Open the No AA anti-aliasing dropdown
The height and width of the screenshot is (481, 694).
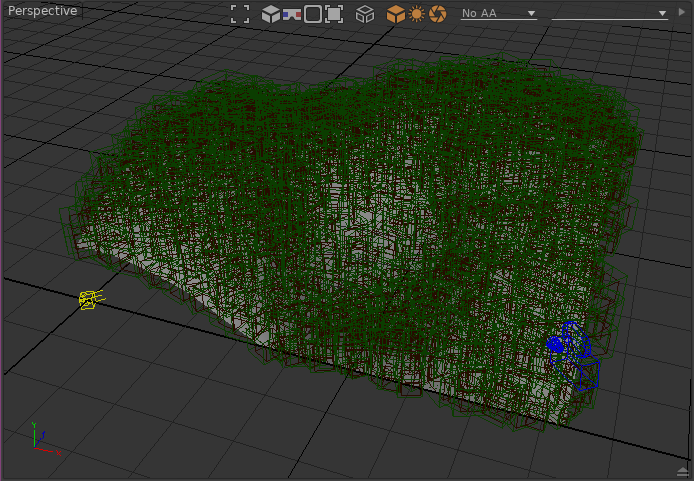coord(498,14)
